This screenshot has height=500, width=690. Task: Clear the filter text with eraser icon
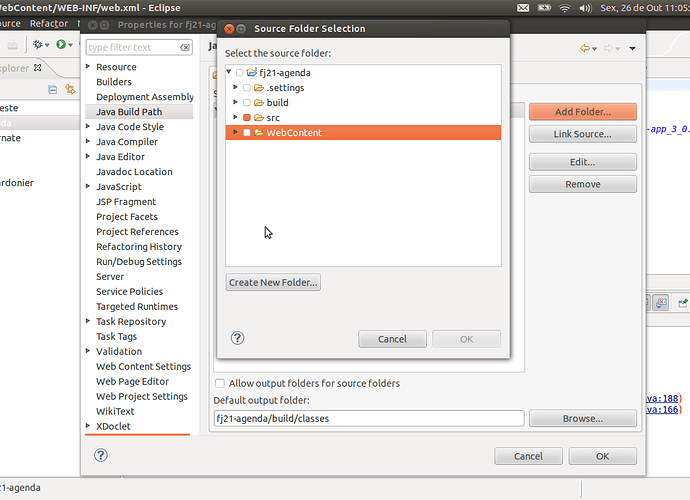pos(185,48)
